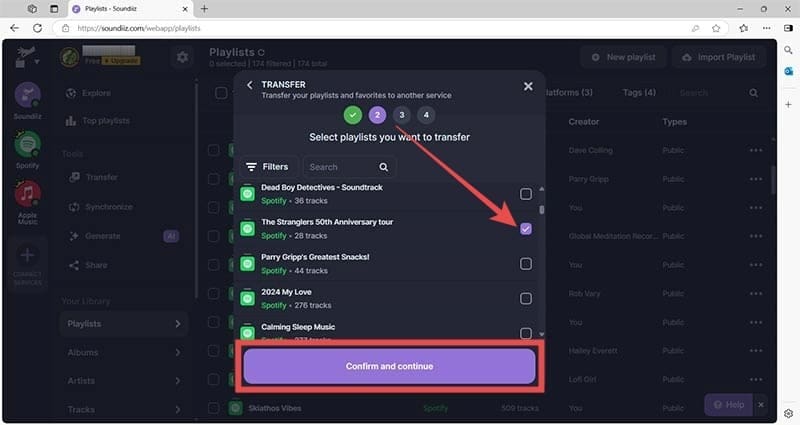Click Confirm and continue
The height and width of the screenshot is (425, 800).
point(389,366)
